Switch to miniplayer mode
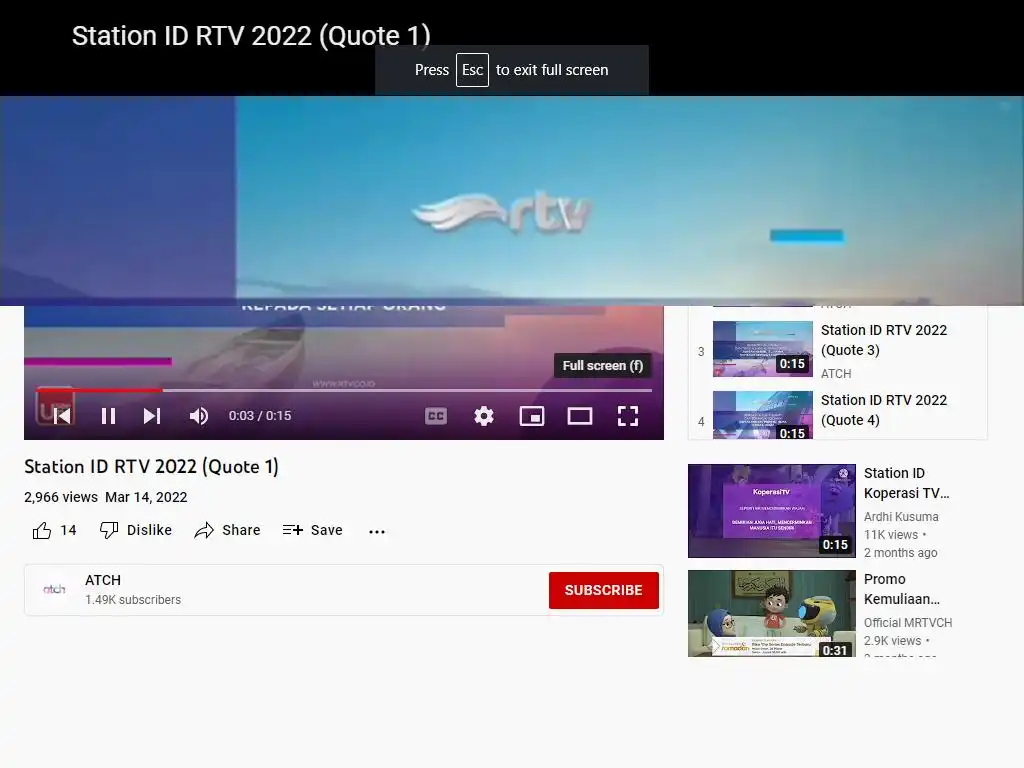The image size is (1024, 768). coord(532,416)
